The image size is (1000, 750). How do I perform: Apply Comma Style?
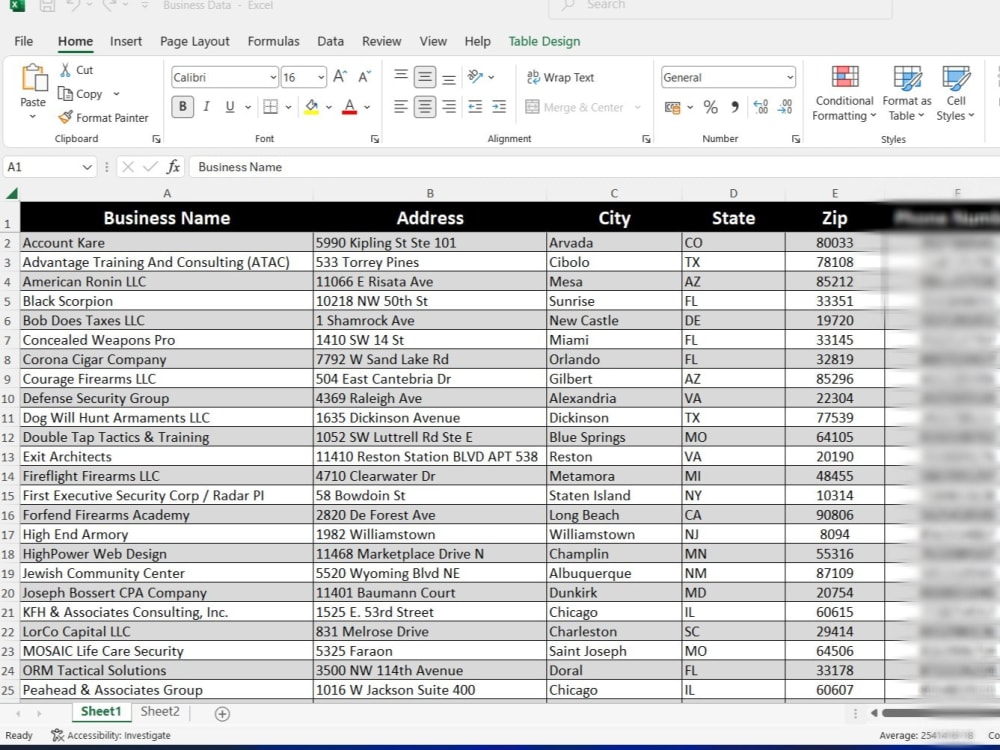(735, 107)
